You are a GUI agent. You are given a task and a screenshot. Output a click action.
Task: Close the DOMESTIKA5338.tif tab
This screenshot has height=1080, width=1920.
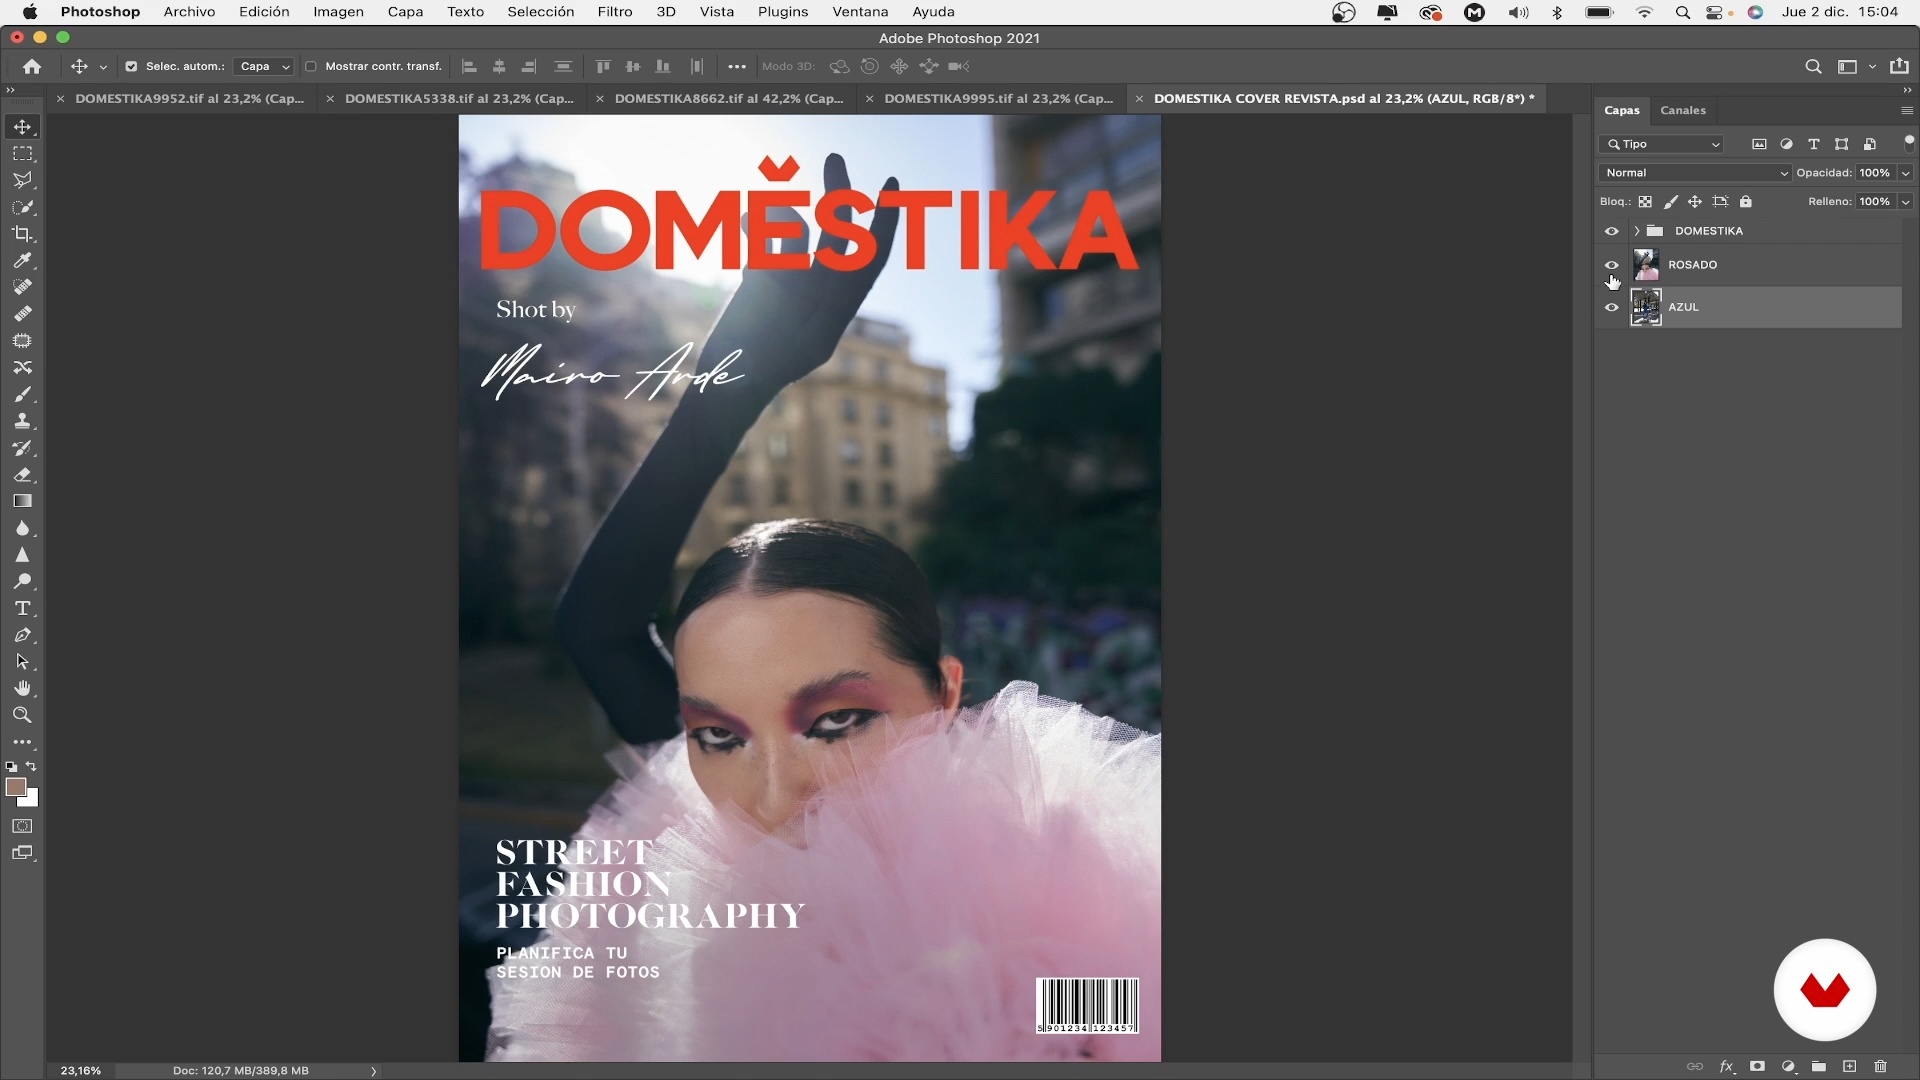click(x=330, y=99)
